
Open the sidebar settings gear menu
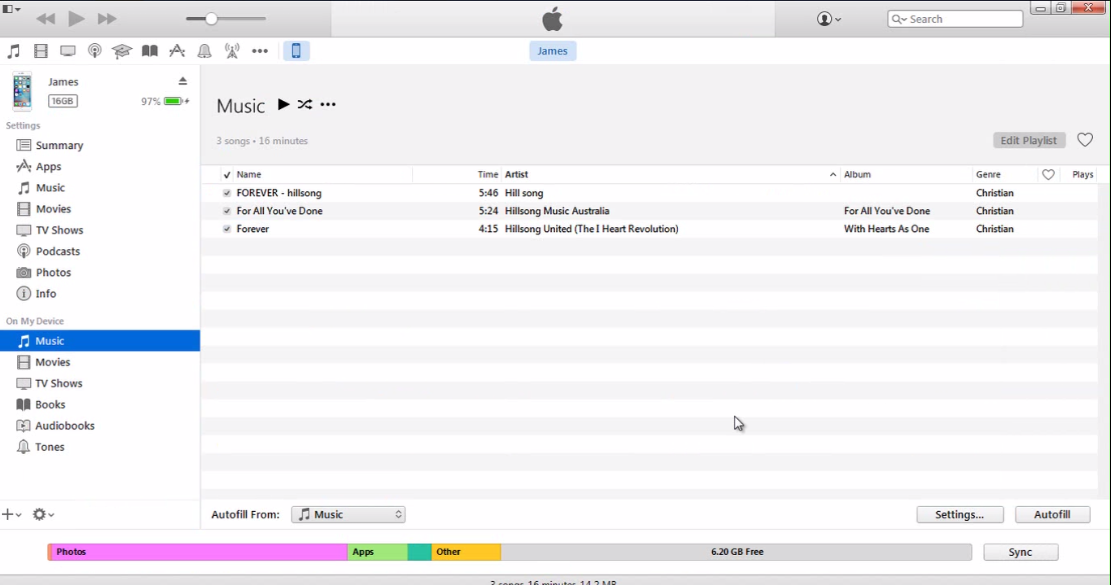[43, 514]
